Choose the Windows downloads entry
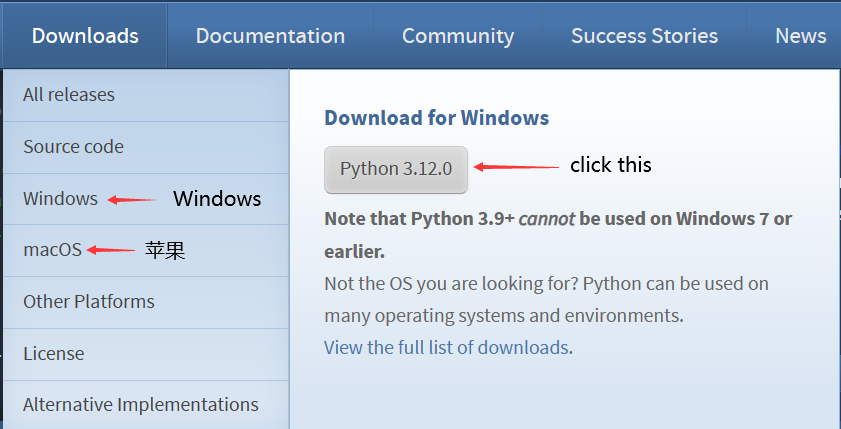 [x=146, y=199]
